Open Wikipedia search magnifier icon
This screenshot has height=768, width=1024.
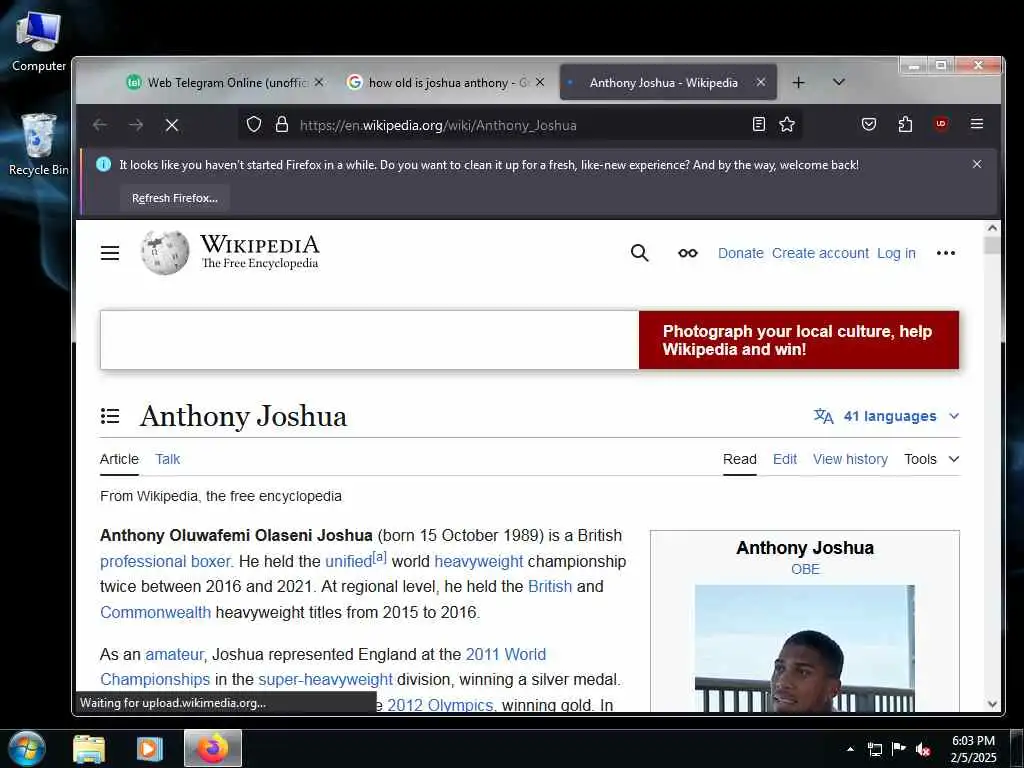click(x=639, y=253)
